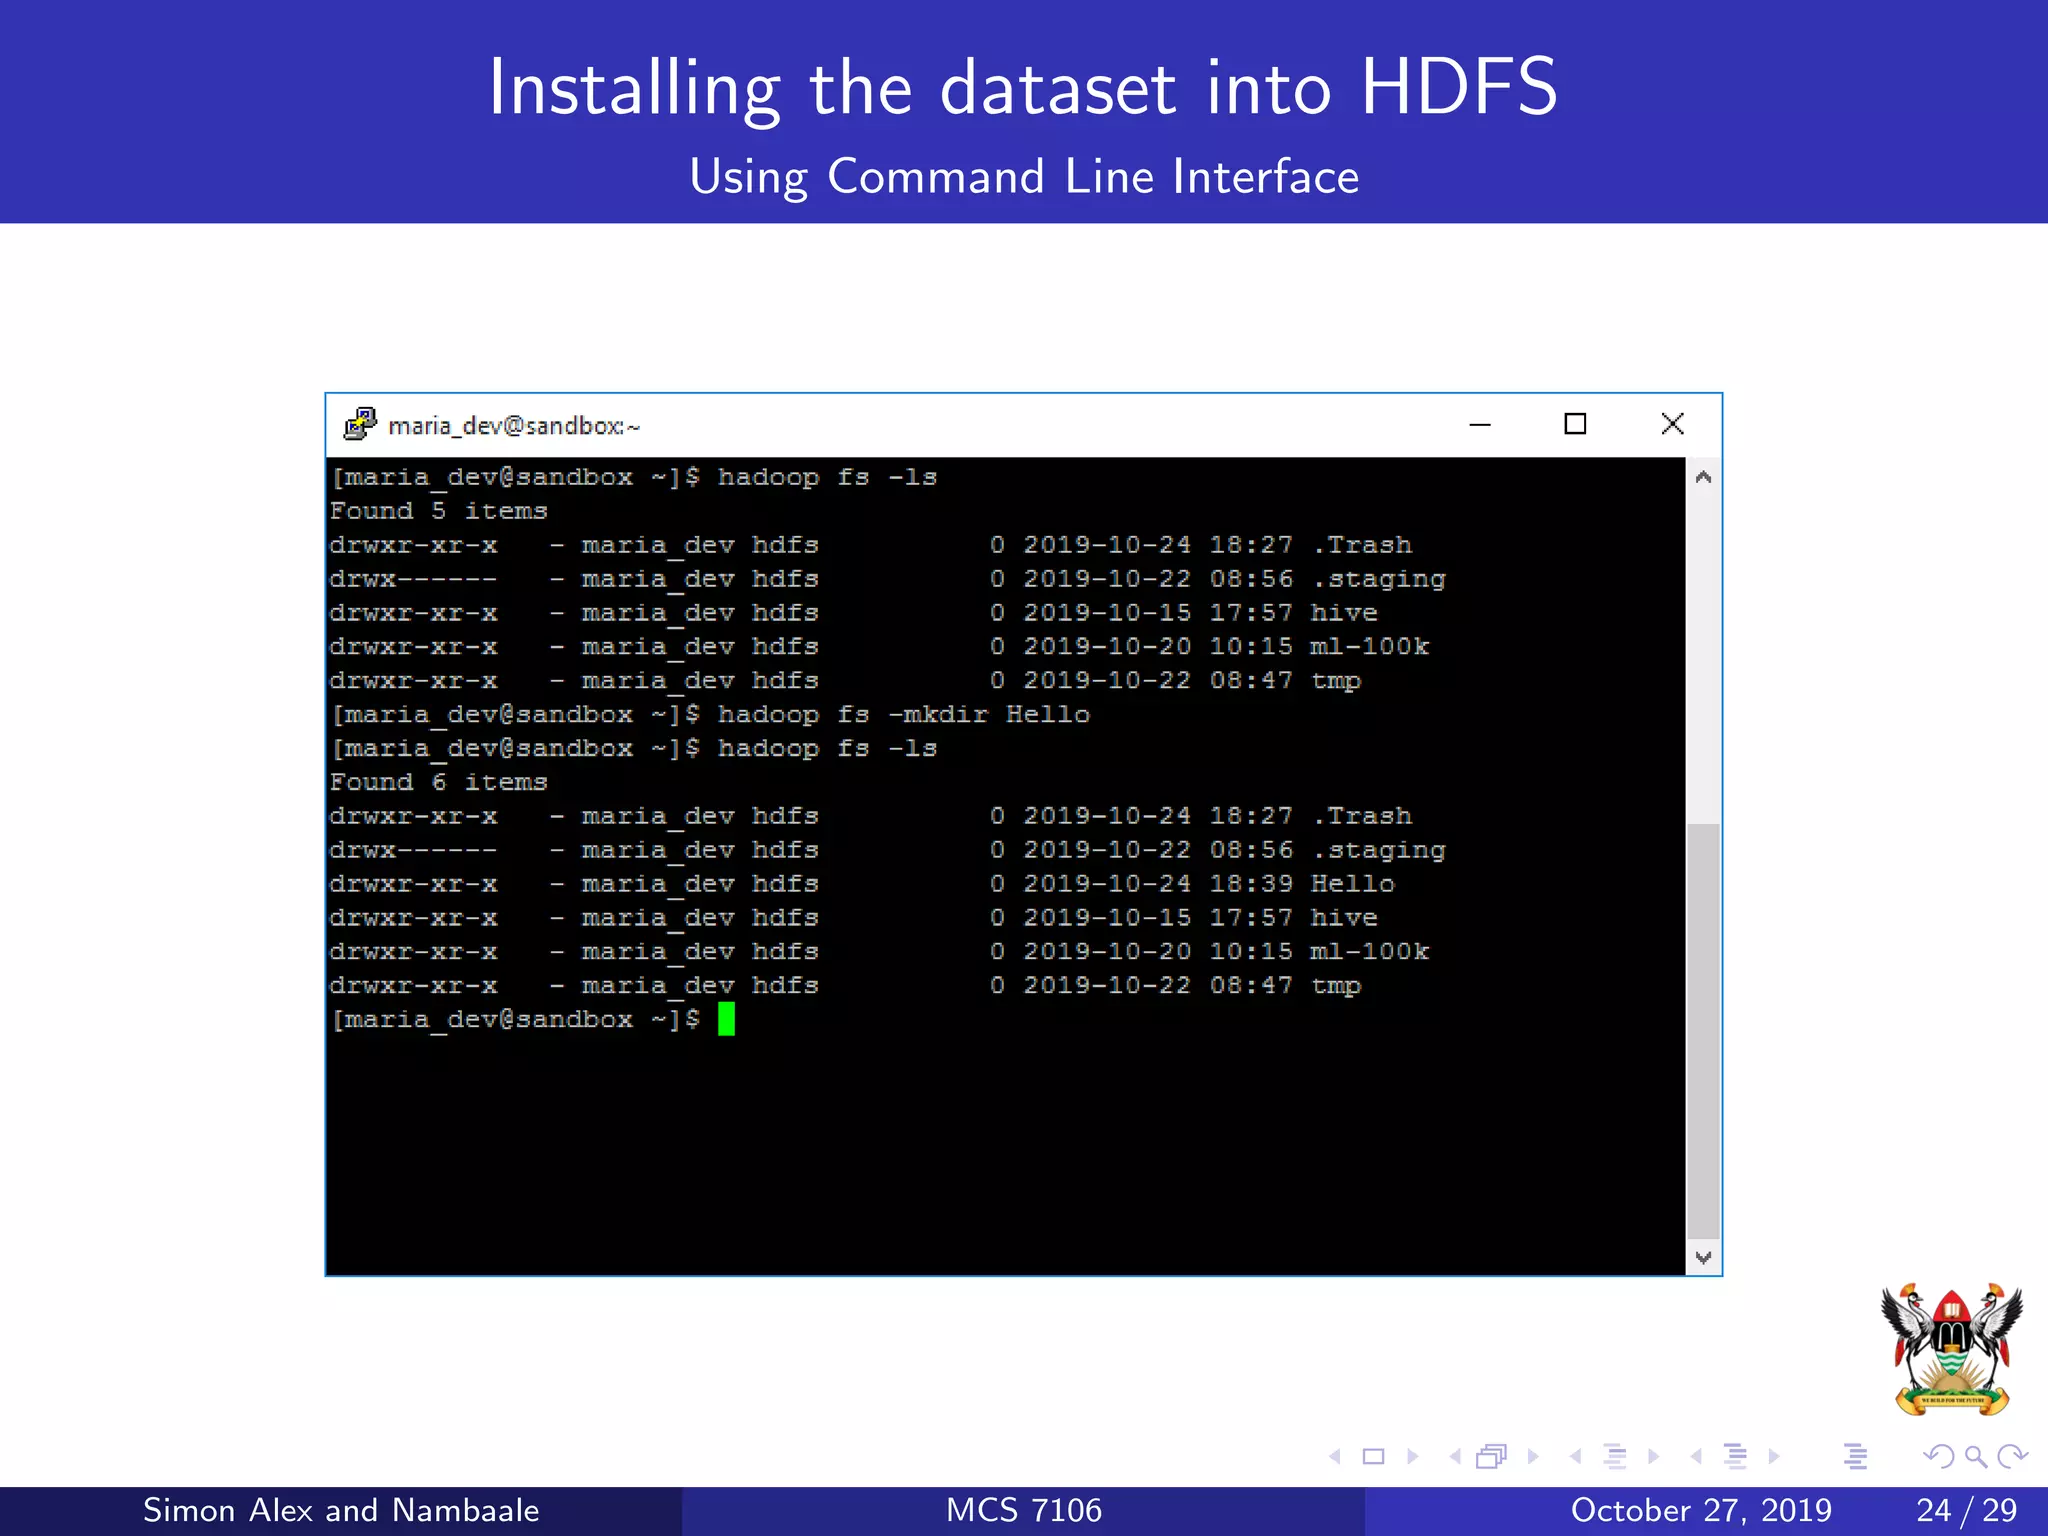Go to previous section with Beamer arrow

coord(1696,1457)
